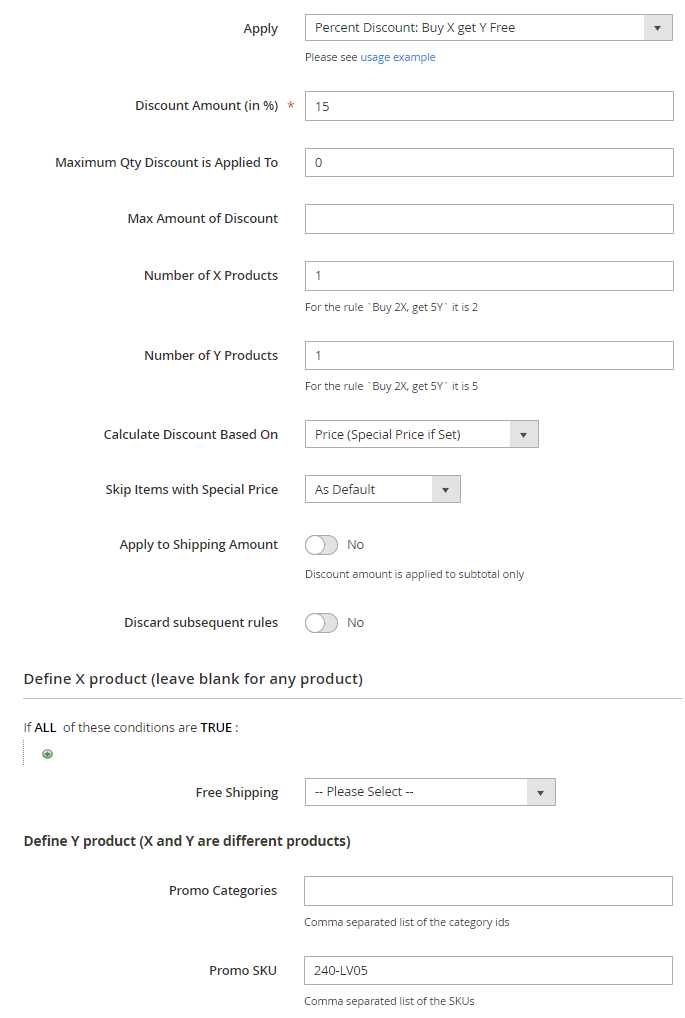Click the Discount Amount input field
This screenshot has height=1018, width=685.
tap(488, 106)
